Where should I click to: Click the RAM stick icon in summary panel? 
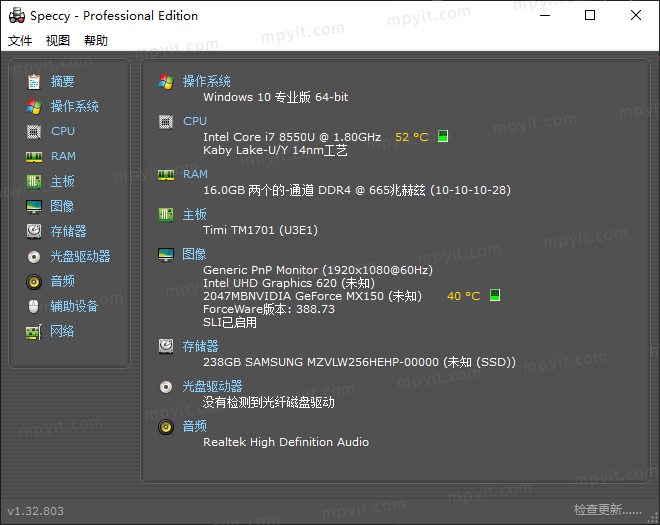pyautogui.click(x=166, y=175)
